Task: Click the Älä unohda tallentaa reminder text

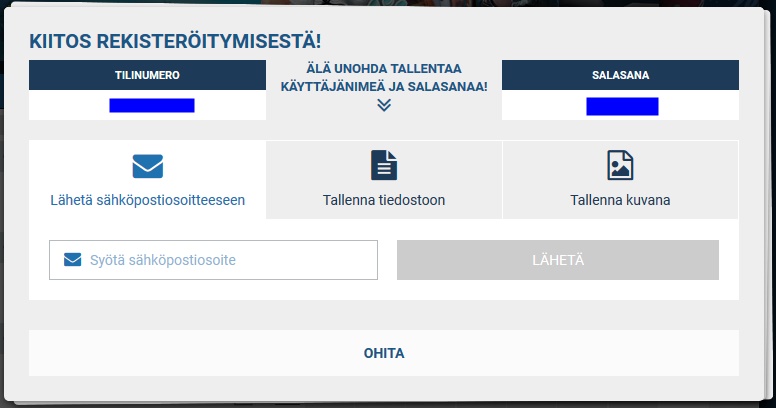Action: (384, 70)
